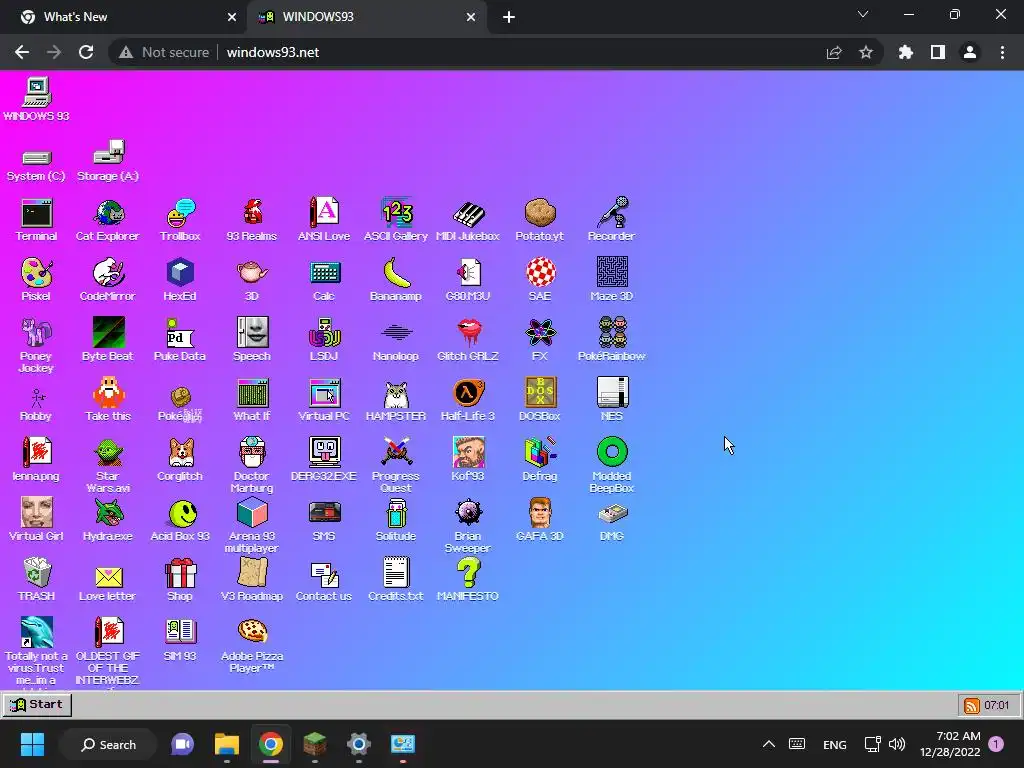Open Glitch GRLZ lips icon
This screenshot has width=1024, height=768.
click(x=468, y=340)
